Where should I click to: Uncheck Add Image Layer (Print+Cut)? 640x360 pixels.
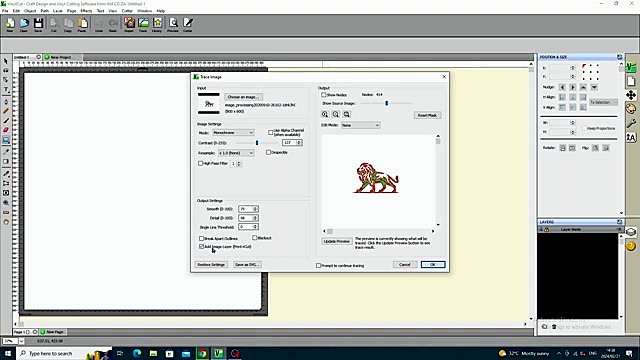[x=201, y=247]
